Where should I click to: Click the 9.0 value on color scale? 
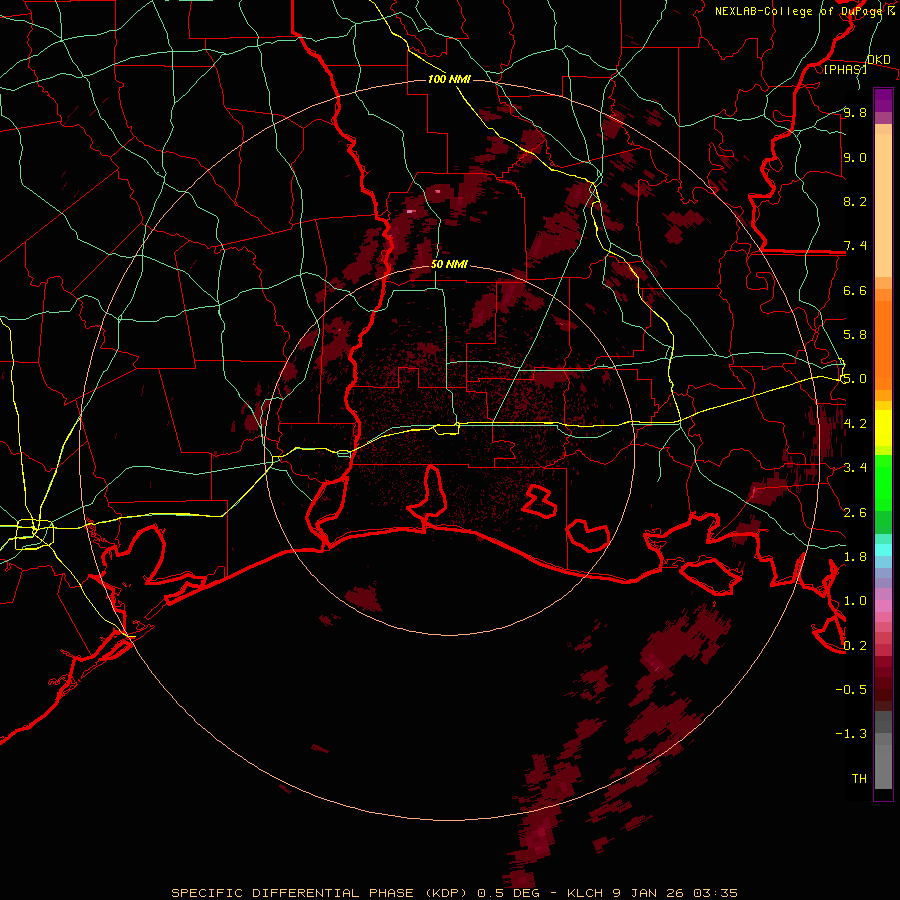[x=855, y=157]
